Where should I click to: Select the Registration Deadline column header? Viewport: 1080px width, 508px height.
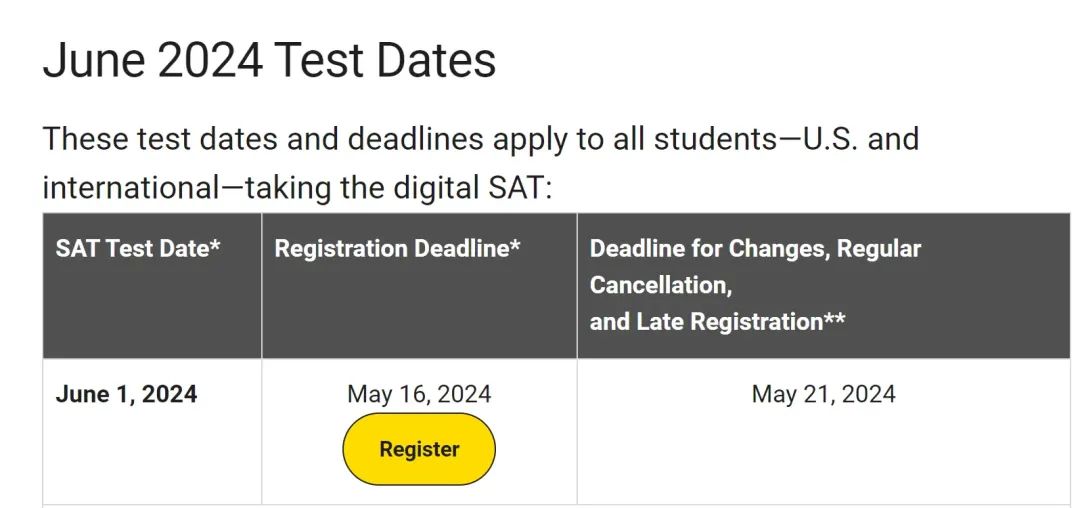click(x=397, y=248)
